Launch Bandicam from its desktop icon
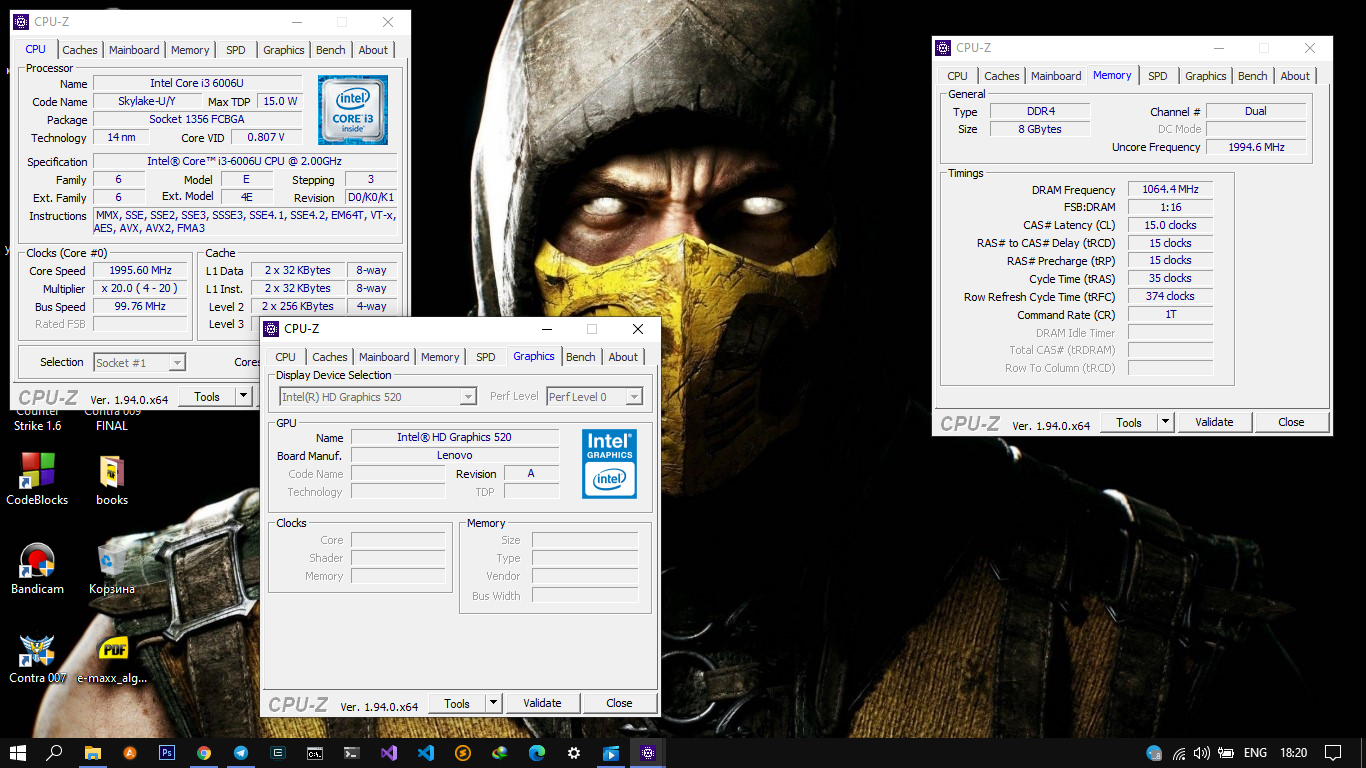The width and height of the screenshot is (1366, 768). coord(37,568)
